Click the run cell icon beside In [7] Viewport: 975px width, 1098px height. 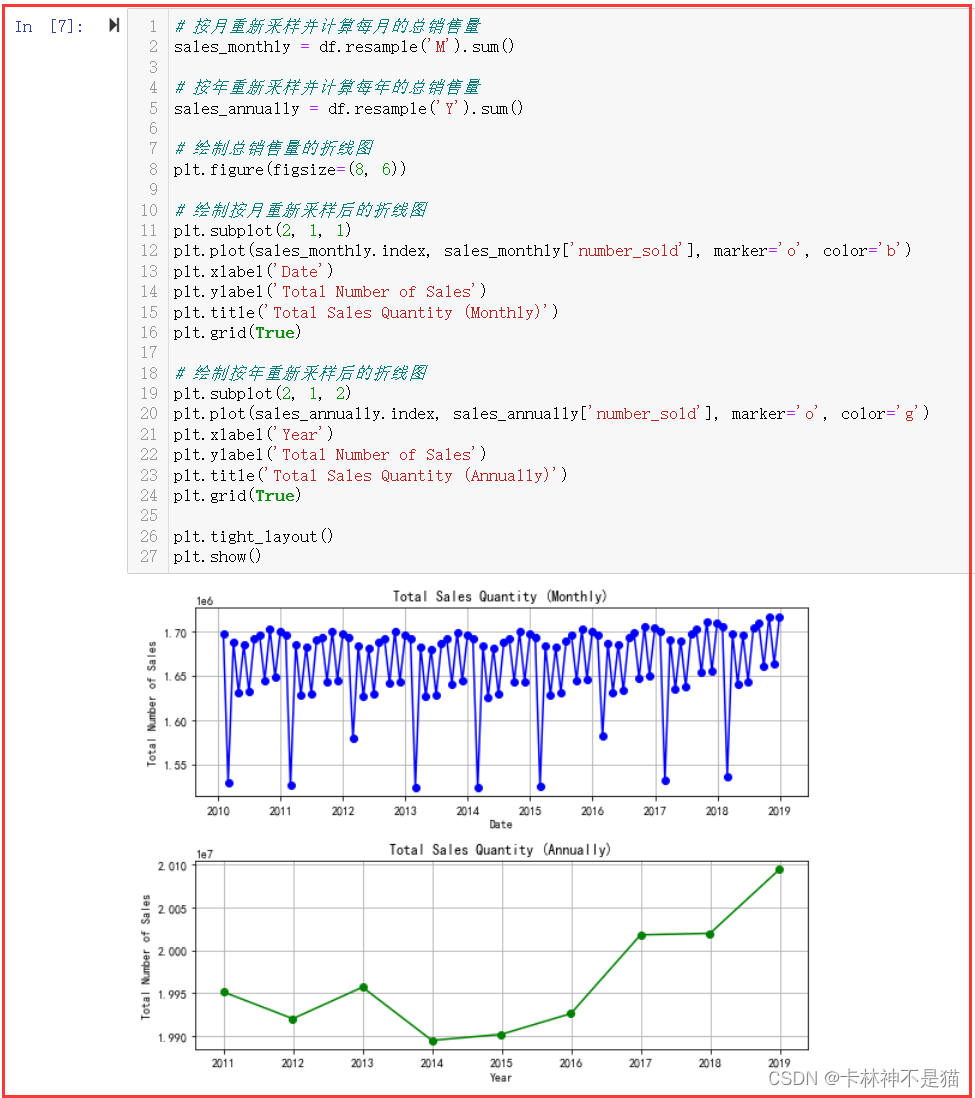tap(114, 26)
